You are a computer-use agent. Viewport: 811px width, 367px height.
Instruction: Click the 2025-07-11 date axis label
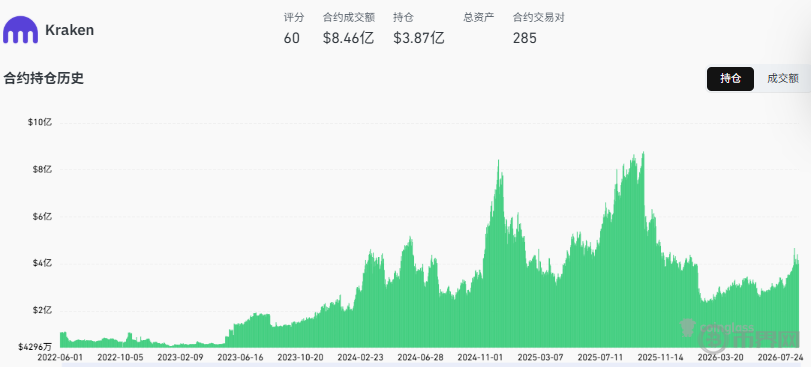[x=600, y=357]
